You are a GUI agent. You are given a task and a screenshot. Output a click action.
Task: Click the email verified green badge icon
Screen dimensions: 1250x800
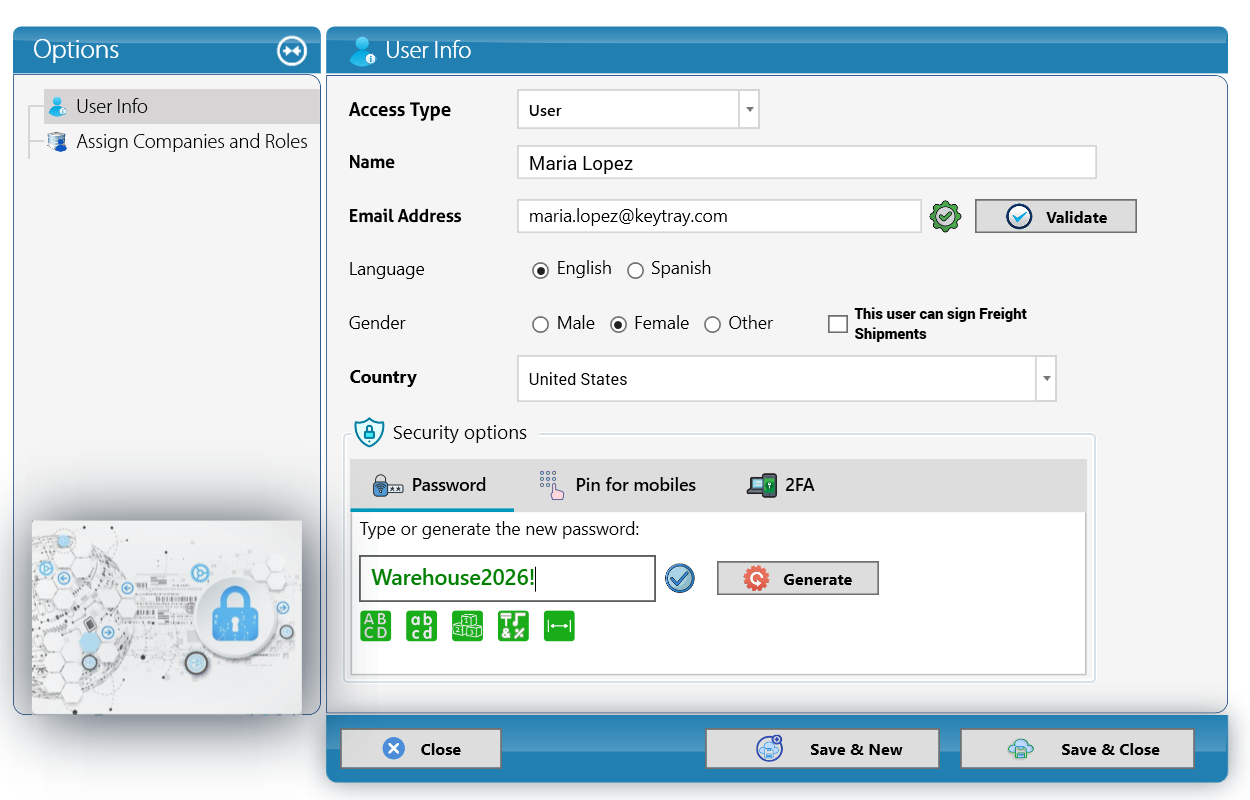[x=946, y=216]
